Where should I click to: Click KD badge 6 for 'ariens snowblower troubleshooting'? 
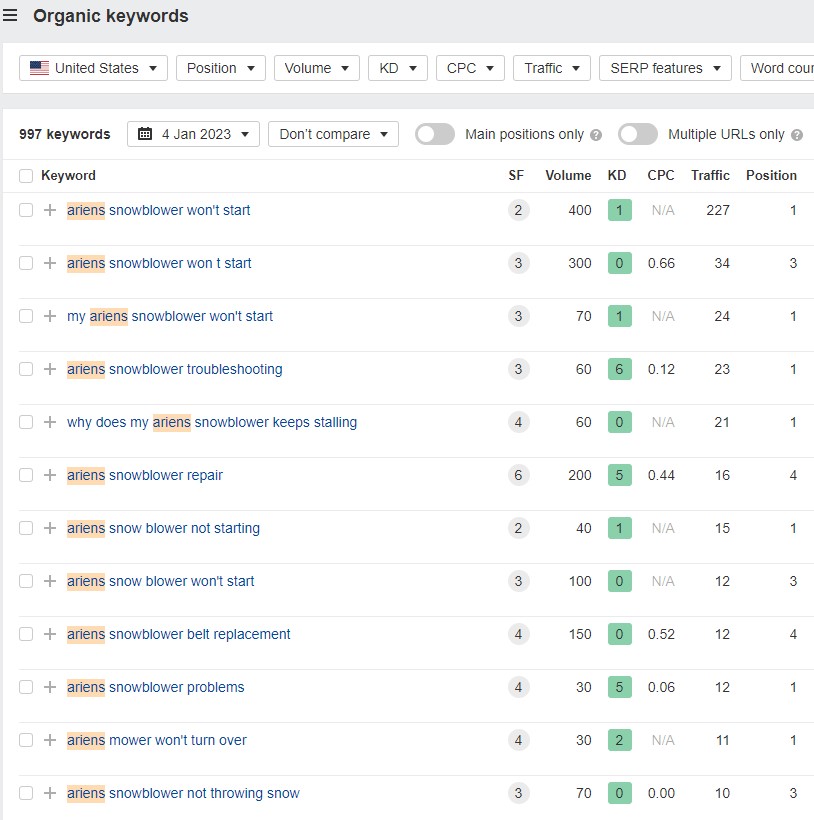click(620, 369)
